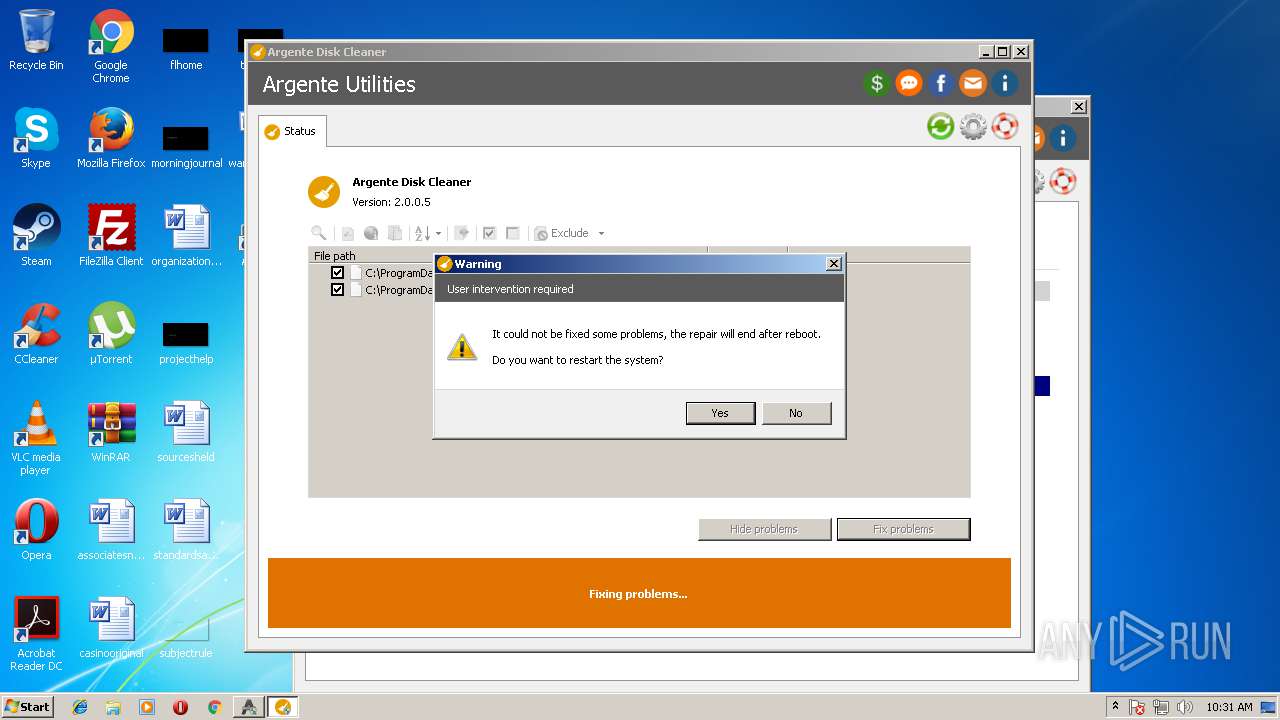
Task: Open the Mozilla Firefox desktop shortcut
Action: (111, 138)
